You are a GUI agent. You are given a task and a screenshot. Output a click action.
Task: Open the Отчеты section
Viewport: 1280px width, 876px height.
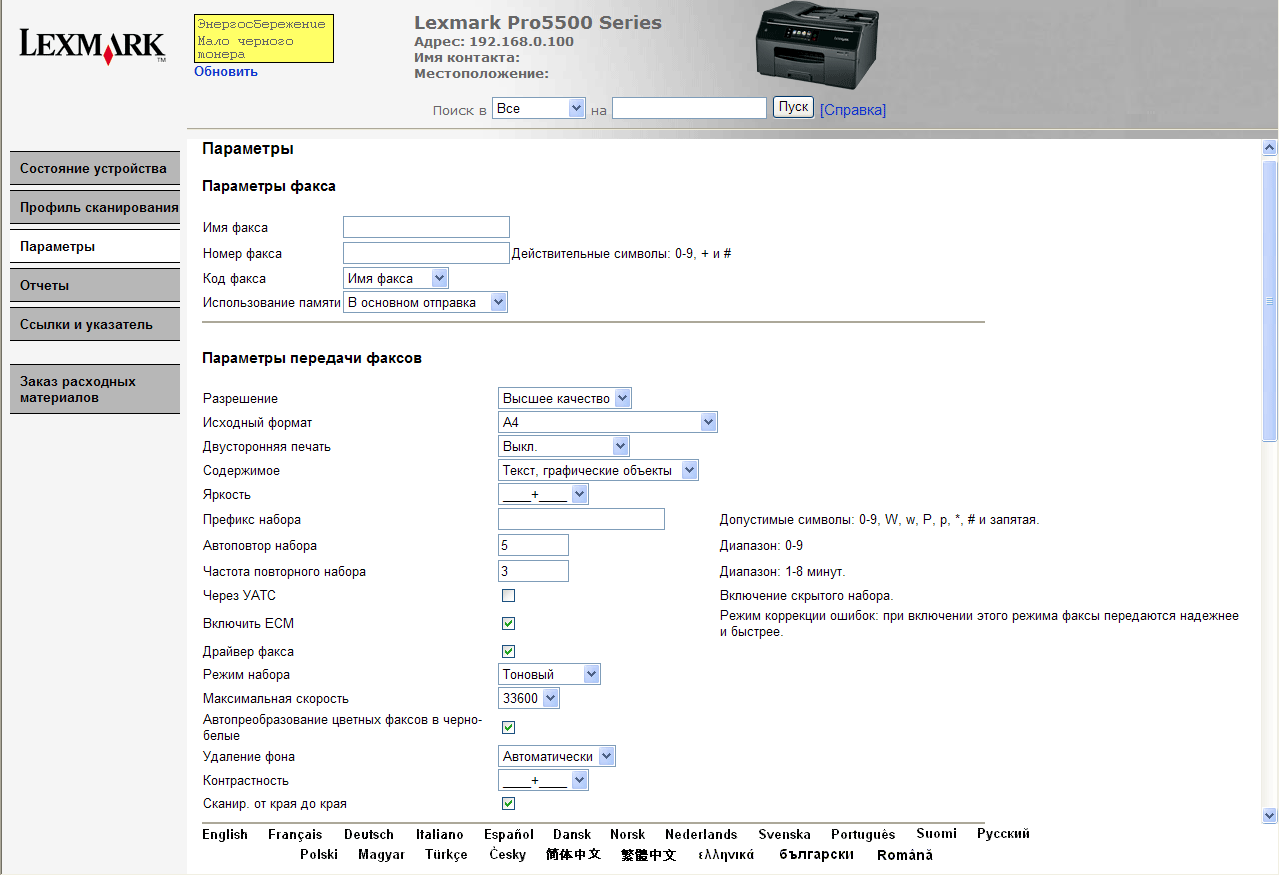95,285
